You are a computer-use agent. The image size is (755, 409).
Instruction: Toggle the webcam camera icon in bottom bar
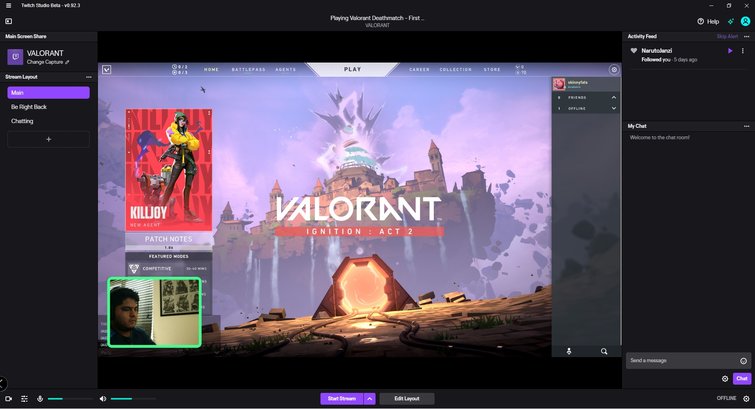coord(8,399)
